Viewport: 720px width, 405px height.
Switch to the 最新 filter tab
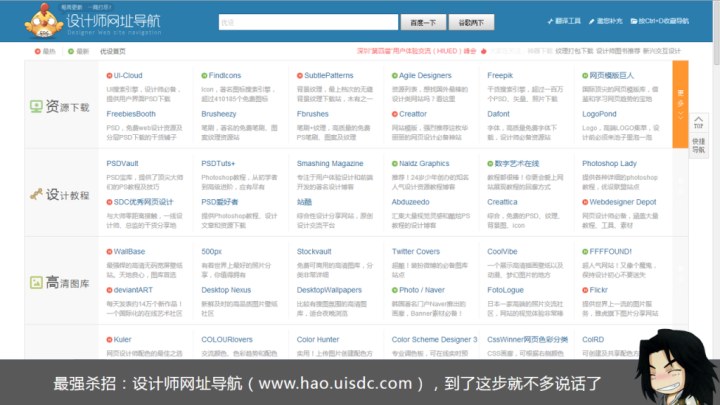point(78,51)
